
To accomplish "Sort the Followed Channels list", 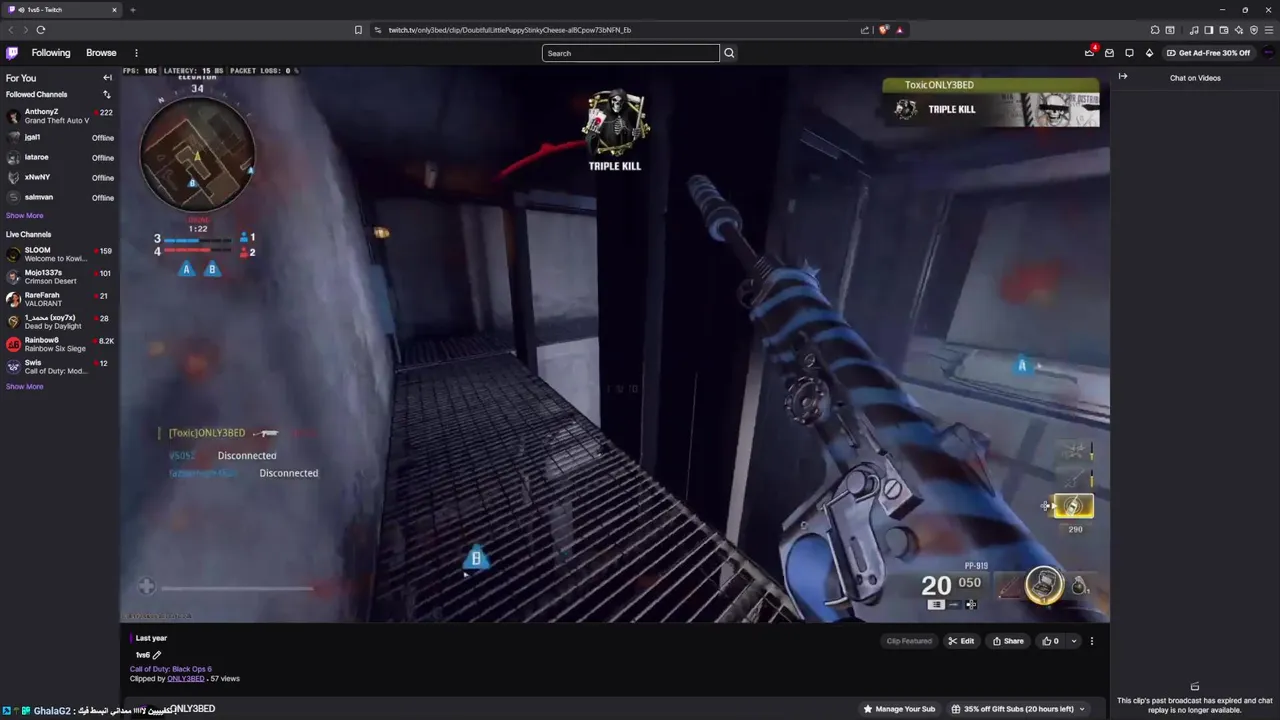I will [x=107, y=95].
